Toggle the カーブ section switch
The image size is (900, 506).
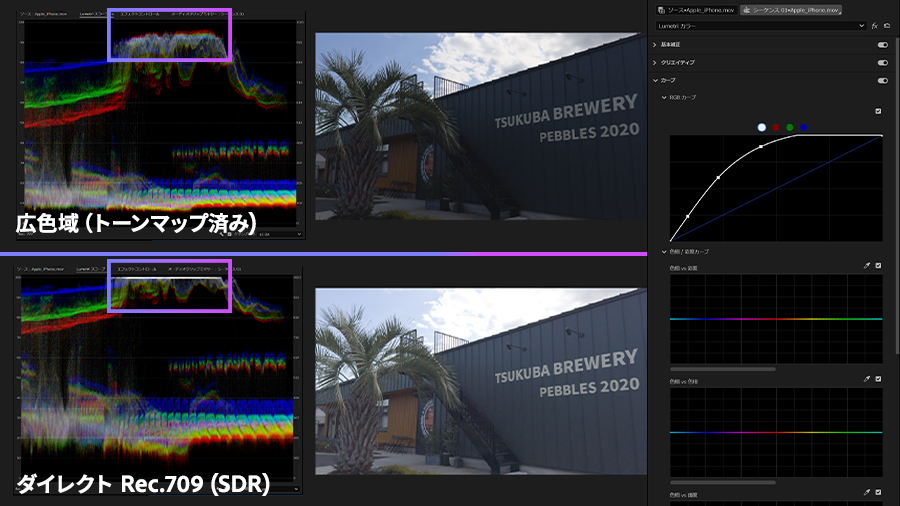[x=883, y=80]
